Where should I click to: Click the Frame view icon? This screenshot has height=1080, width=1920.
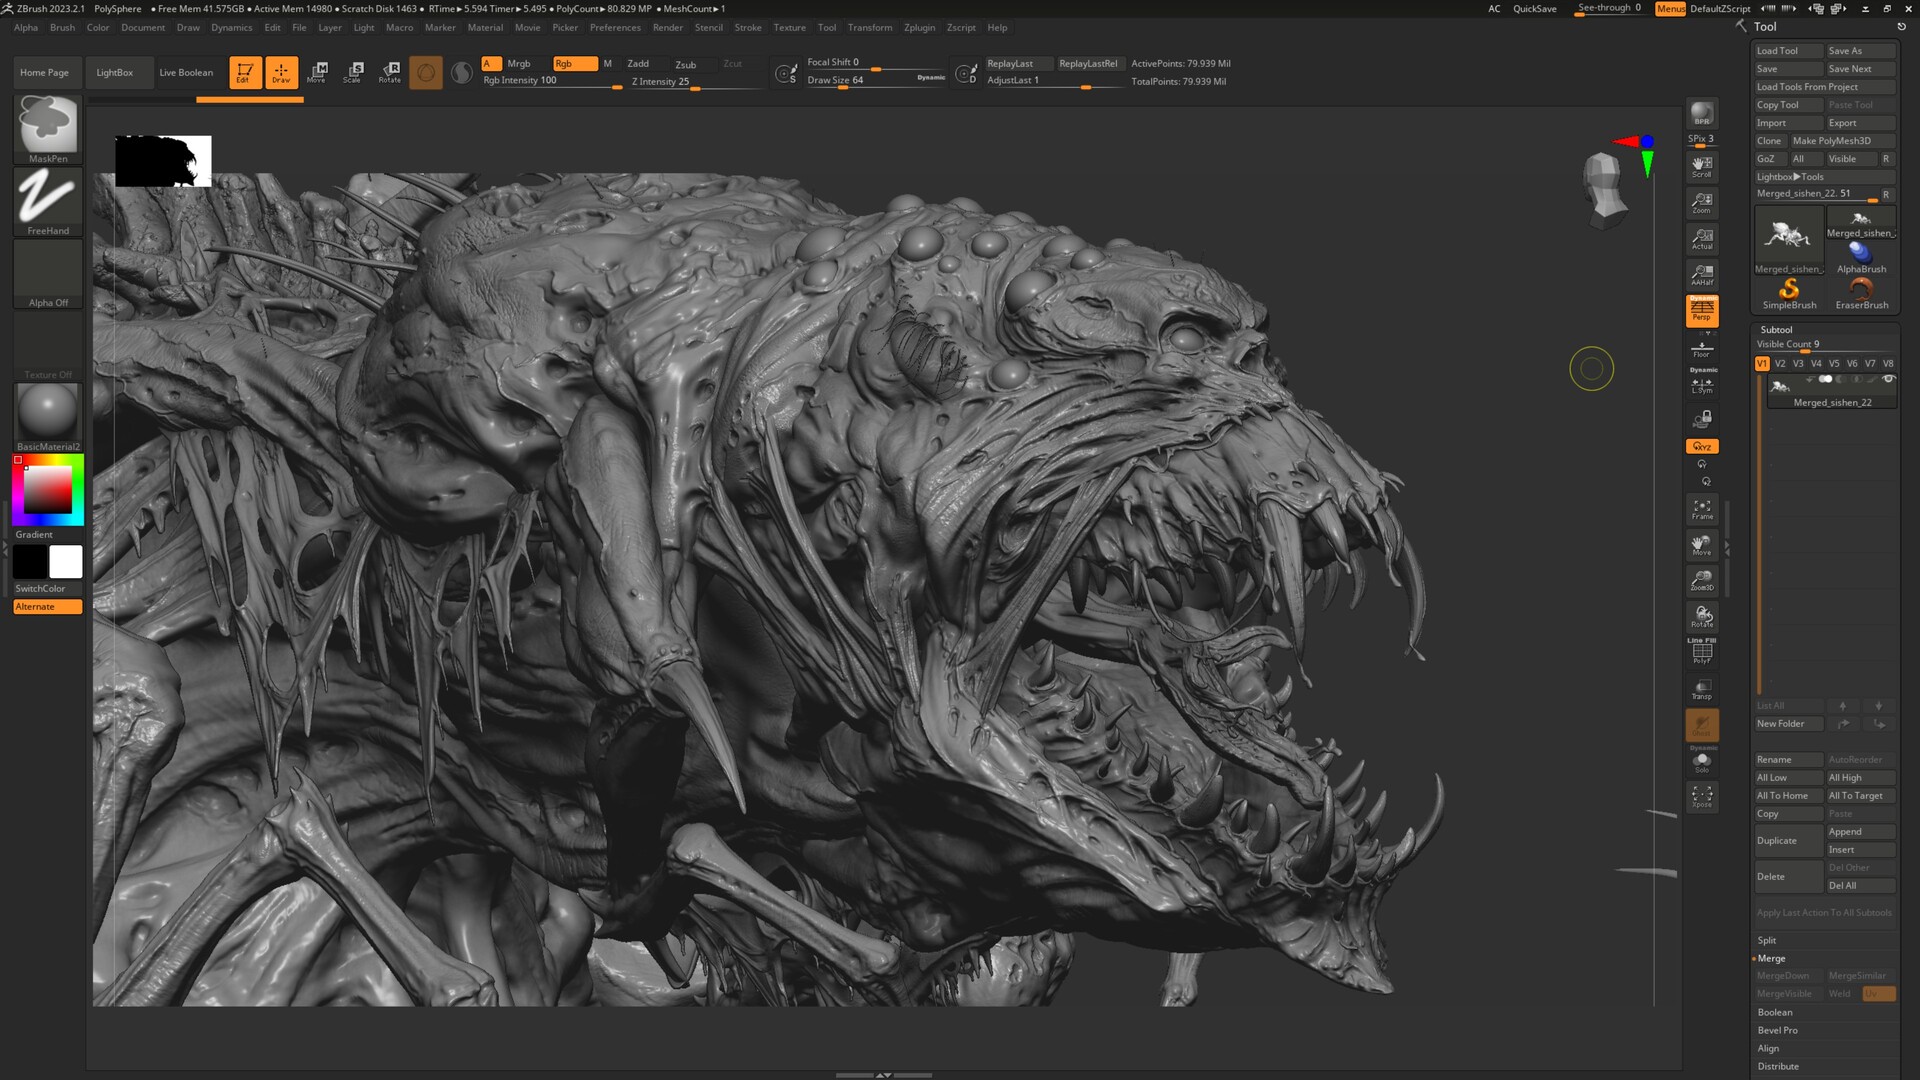coord(1701,508)
